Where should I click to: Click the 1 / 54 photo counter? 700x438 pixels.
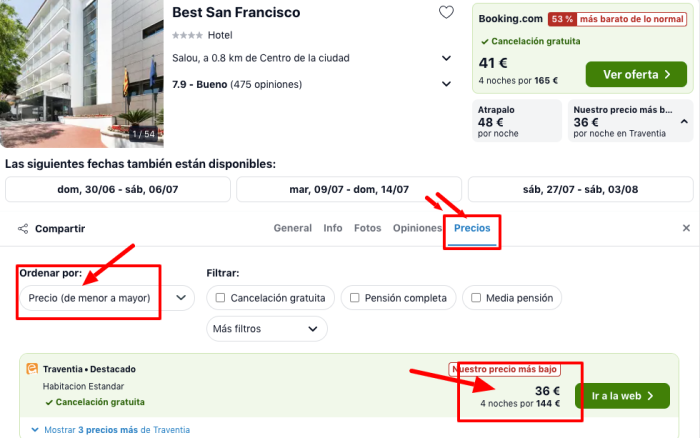pos(144,134)
